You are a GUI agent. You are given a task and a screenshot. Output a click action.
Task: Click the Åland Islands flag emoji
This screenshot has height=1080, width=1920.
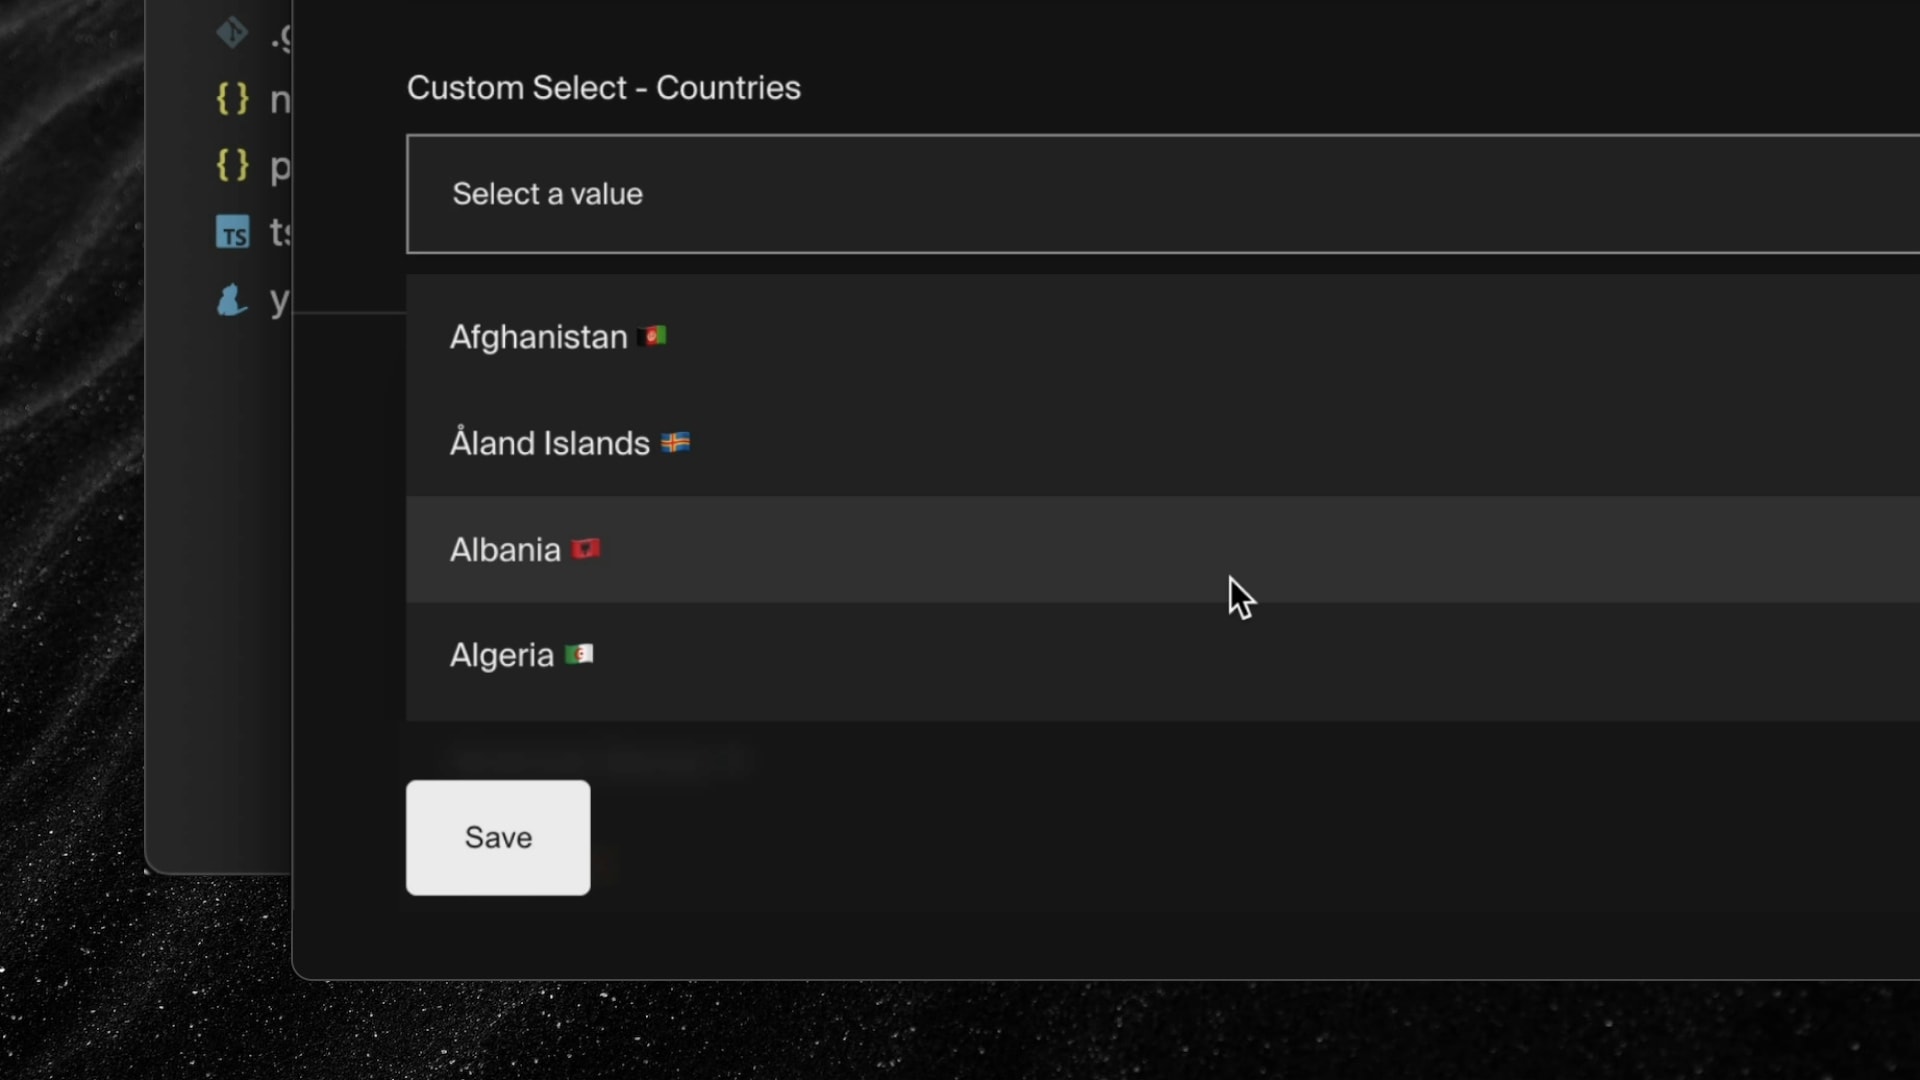676,441
